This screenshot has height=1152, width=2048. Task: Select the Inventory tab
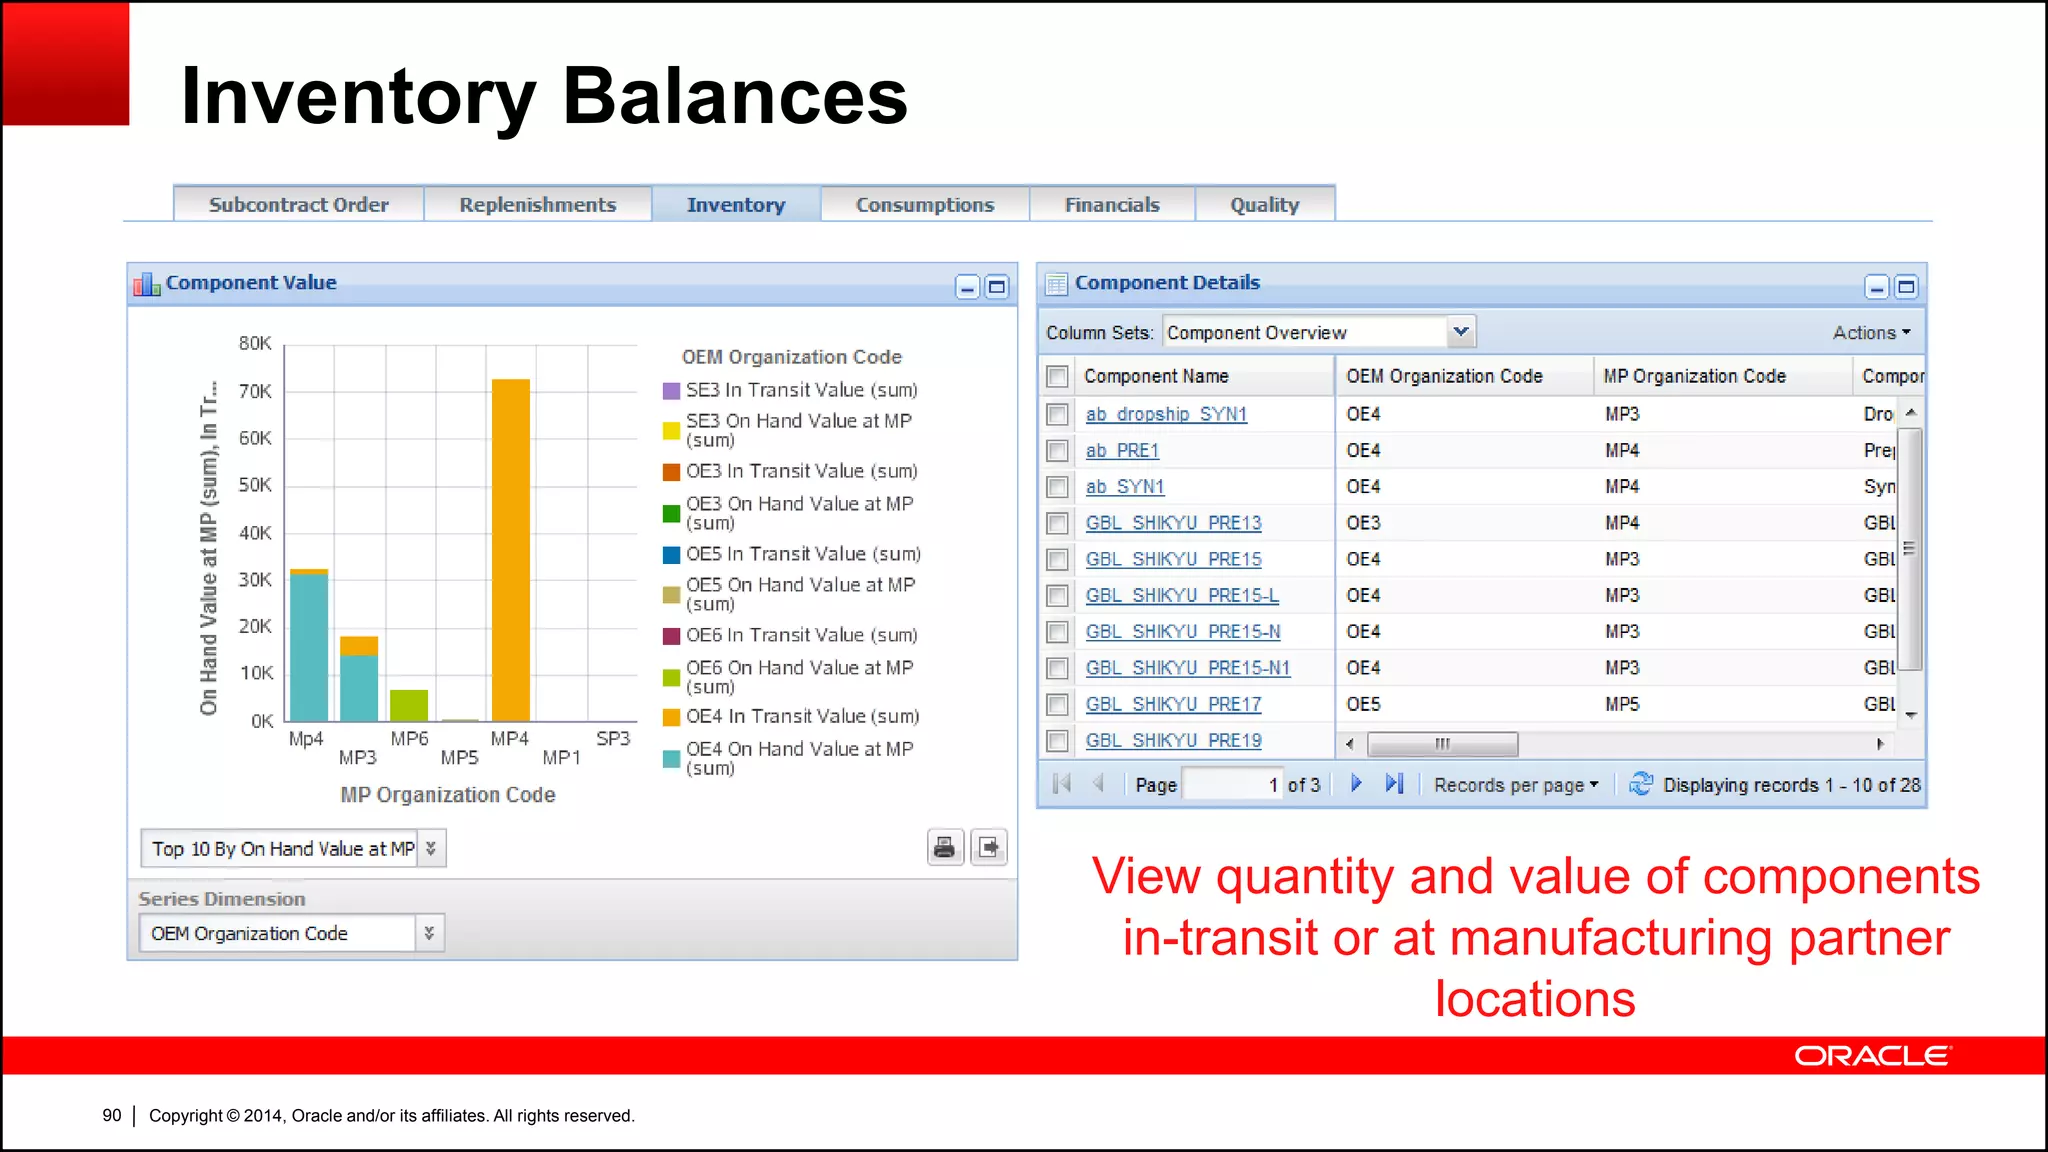736,204
